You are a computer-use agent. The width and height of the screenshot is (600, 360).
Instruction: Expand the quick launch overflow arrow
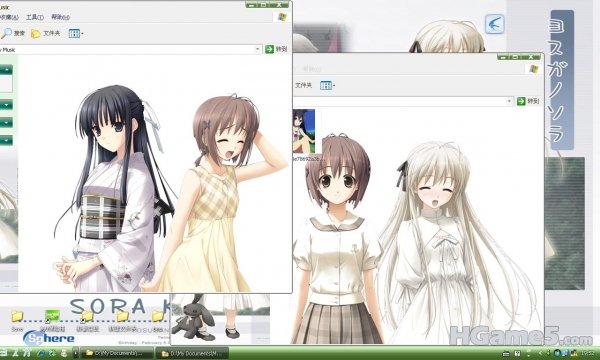point(75,353)
